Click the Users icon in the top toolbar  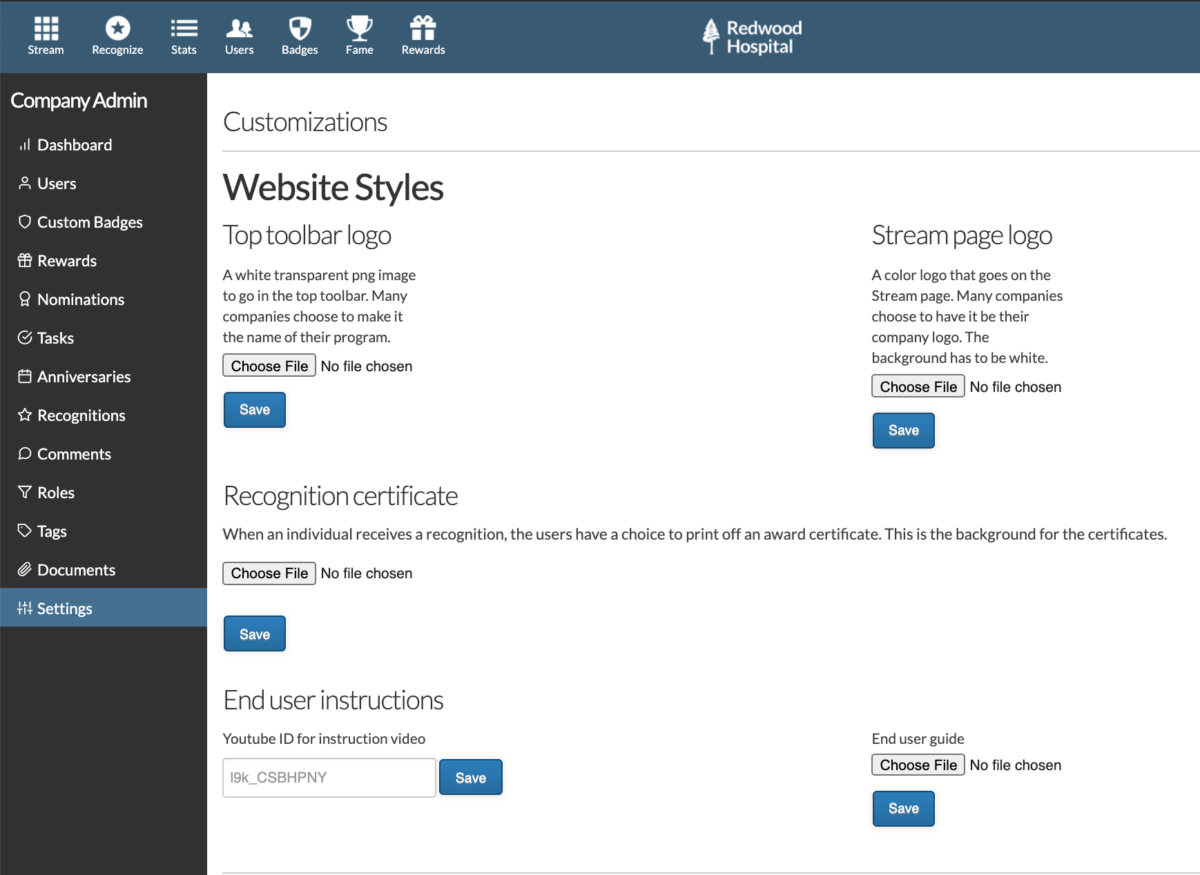(239, 35)
